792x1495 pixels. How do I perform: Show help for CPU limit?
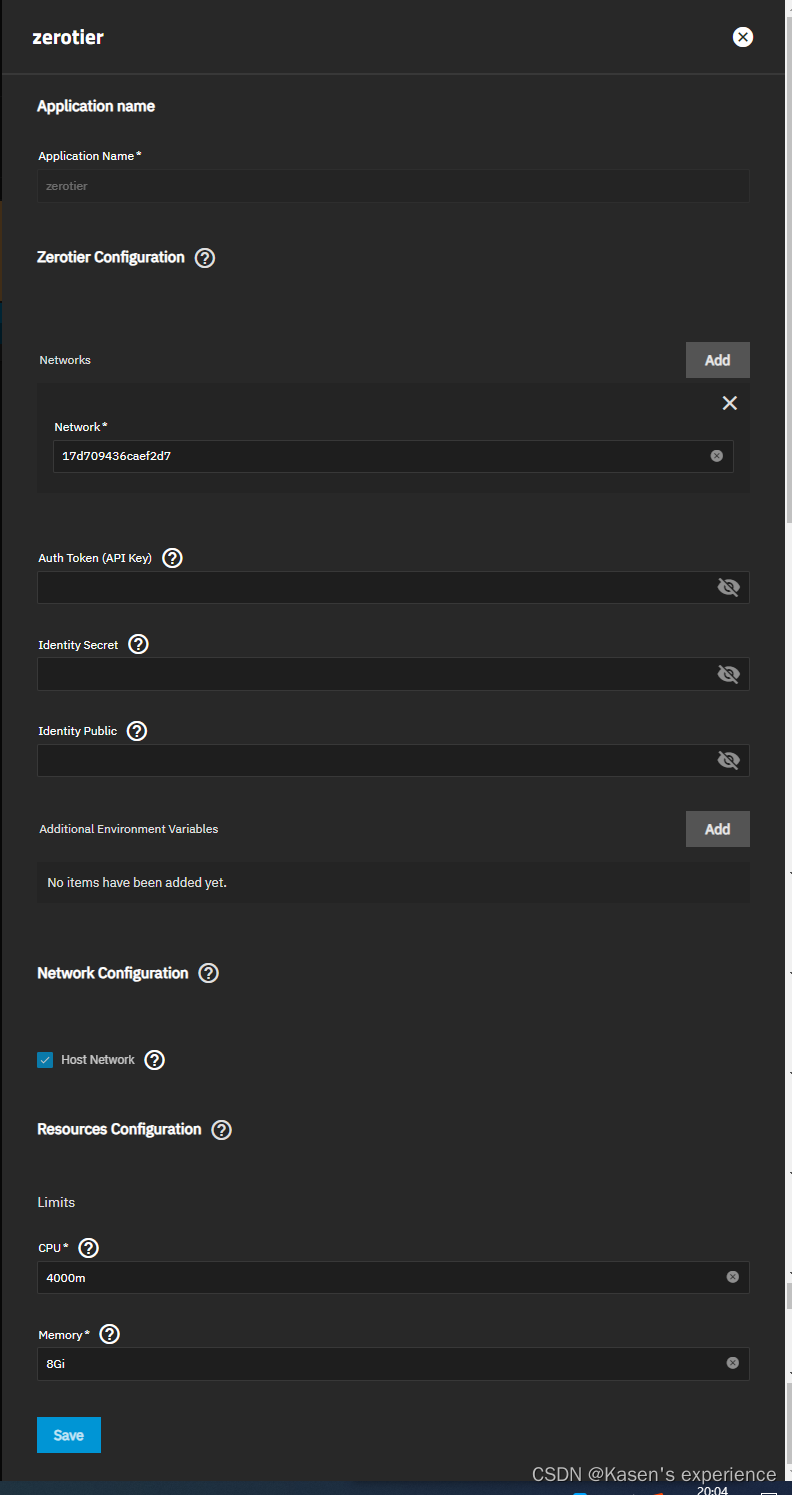[x=88, y=1248]
